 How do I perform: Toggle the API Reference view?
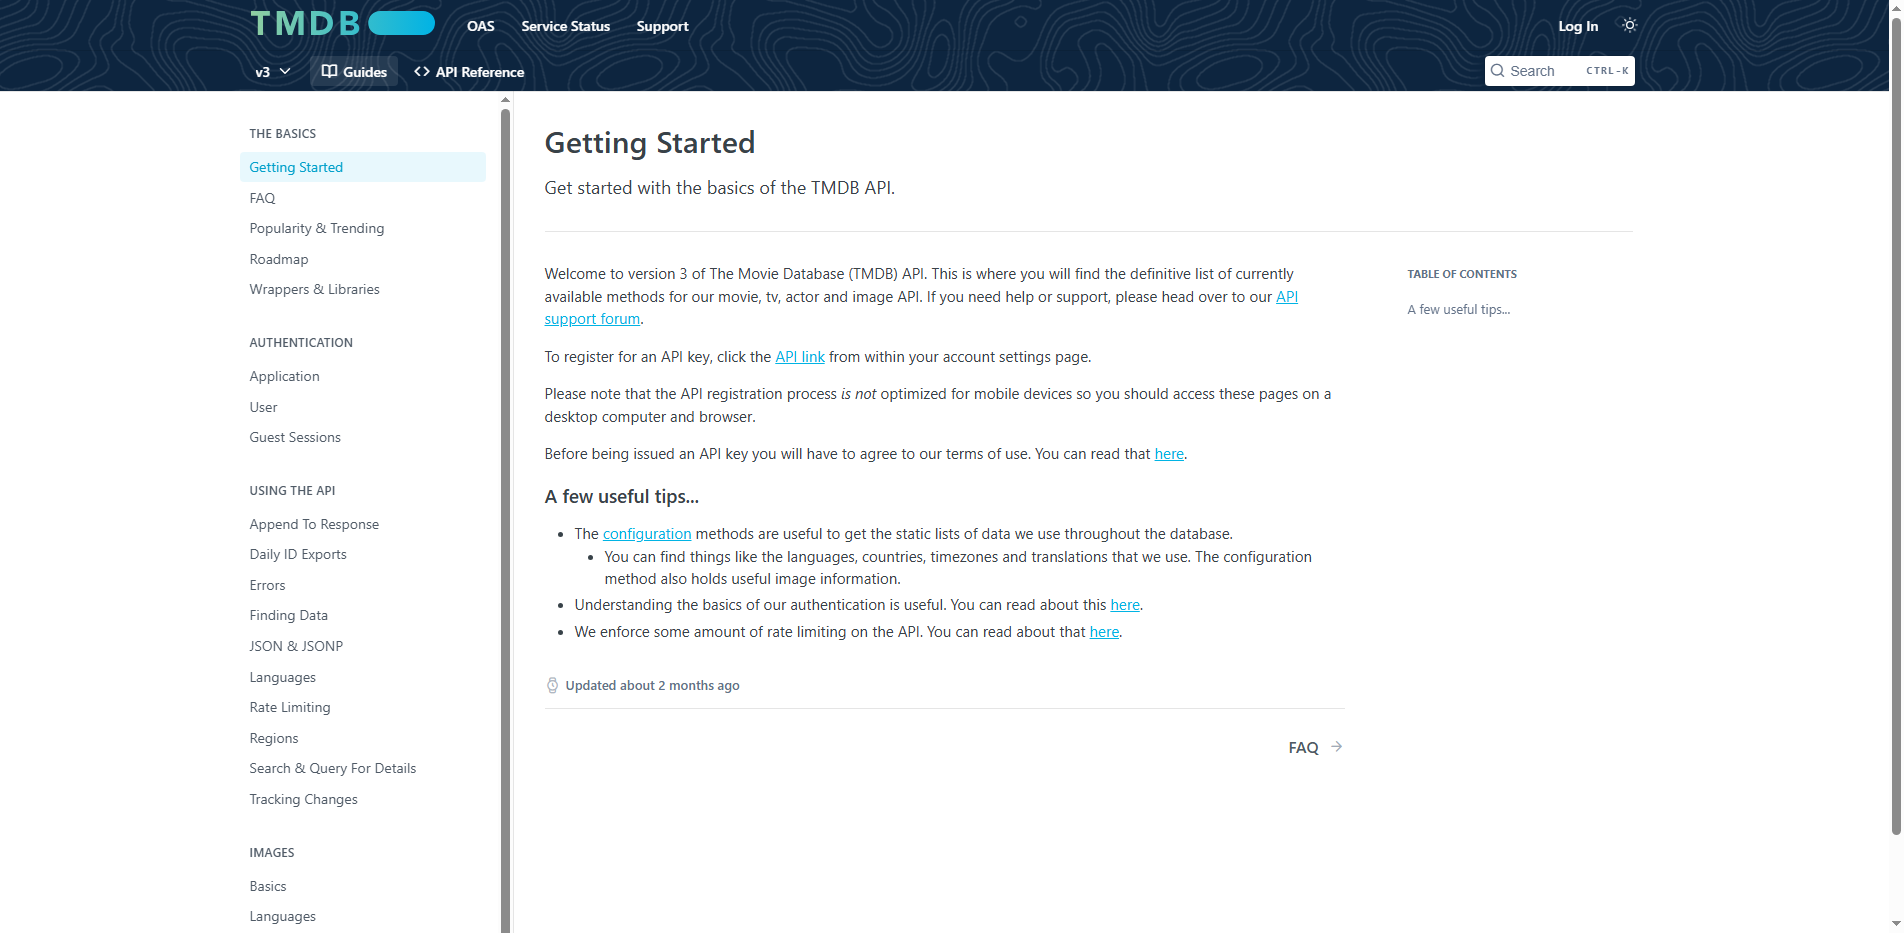pyautogui.click(x=469, y=71)
